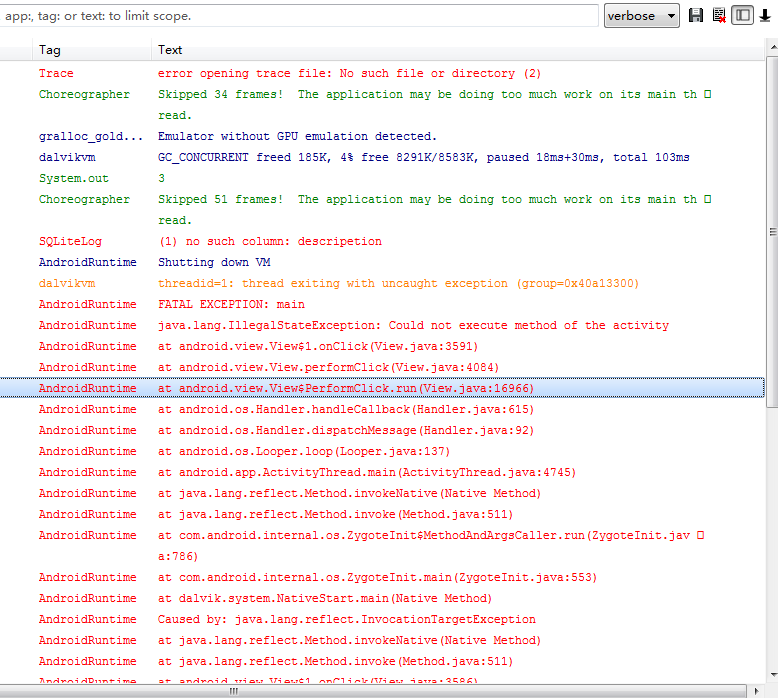Image resolution: width=778 pixels, height=698 pixels.
Task: Click the horizontal scrollbar right arrow
Action: pos(756,691)
